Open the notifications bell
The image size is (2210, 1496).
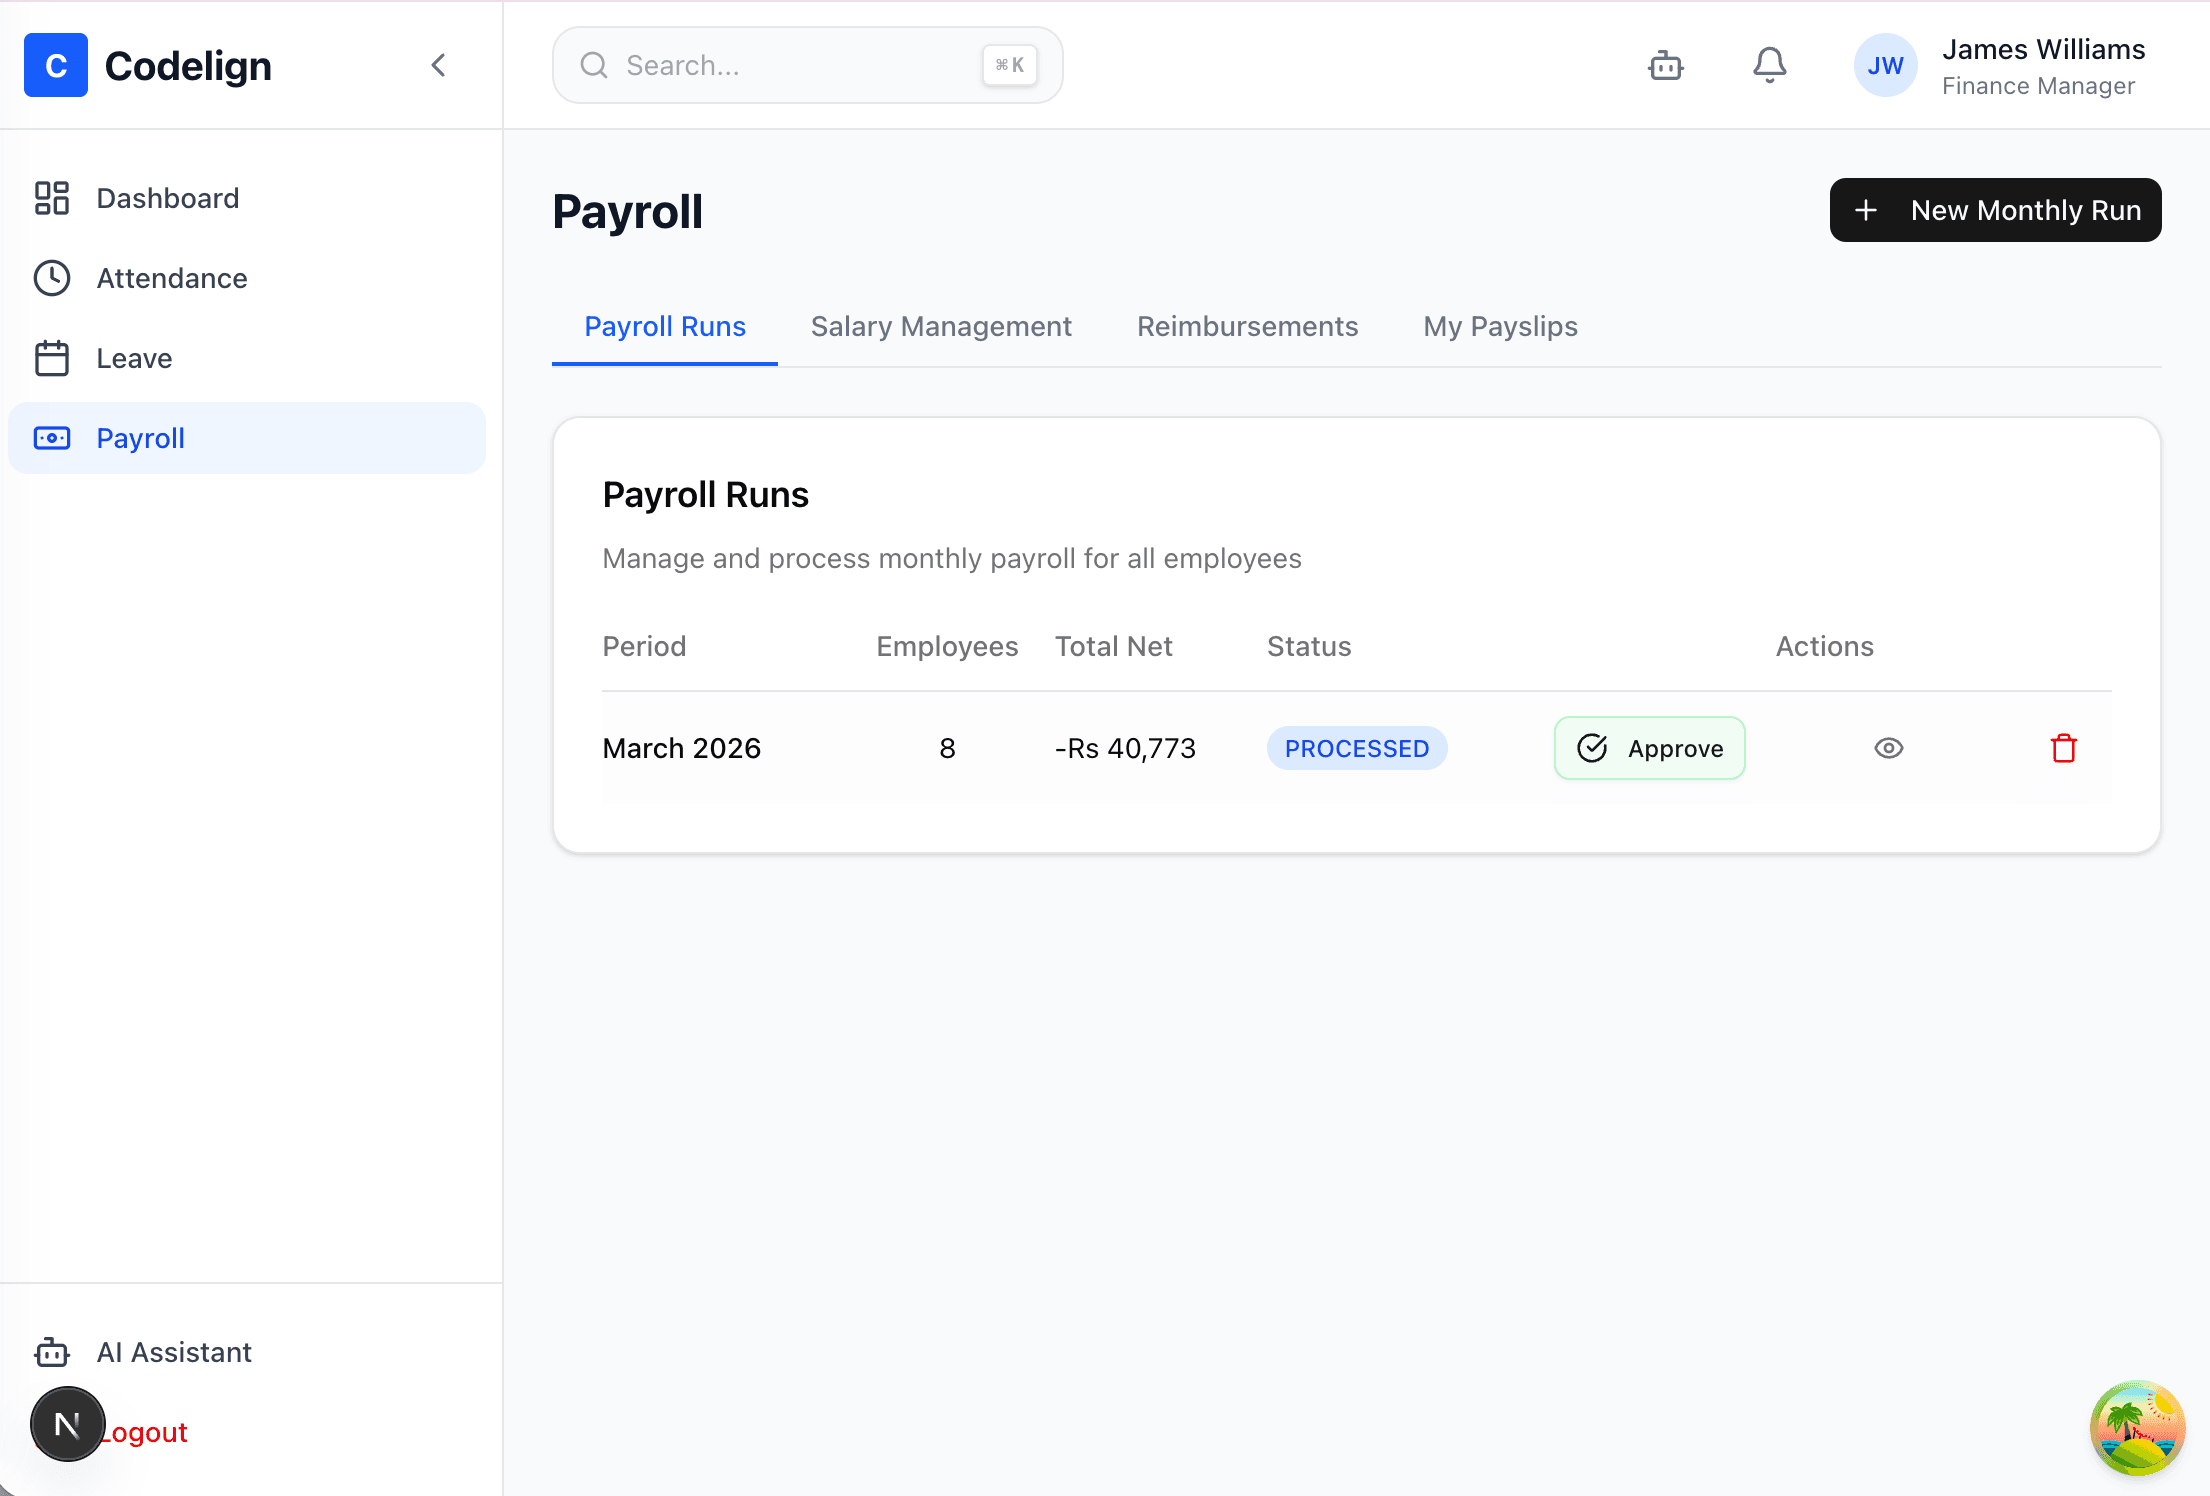coord(1768,64)
